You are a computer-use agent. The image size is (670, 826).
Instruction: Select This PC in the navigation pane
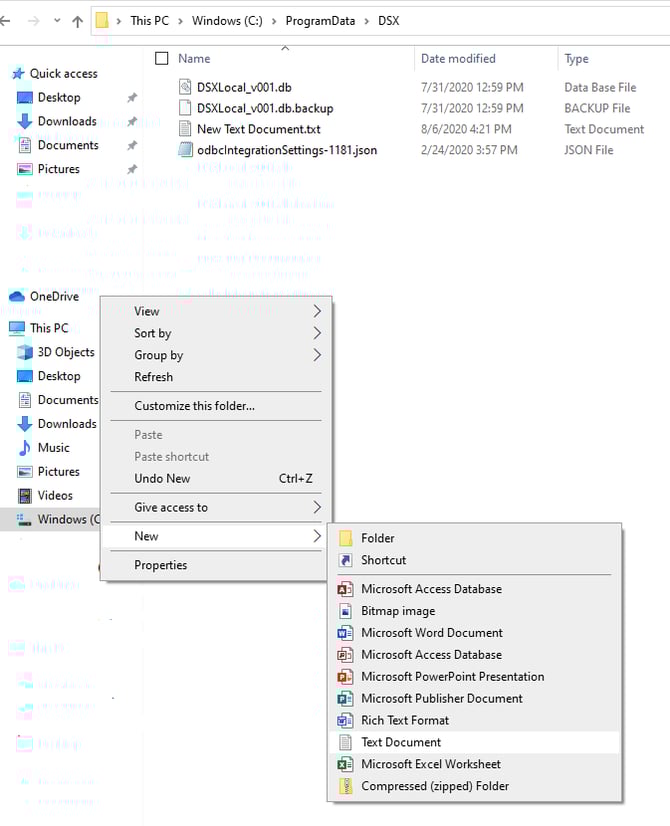click(x=49, y=328)
